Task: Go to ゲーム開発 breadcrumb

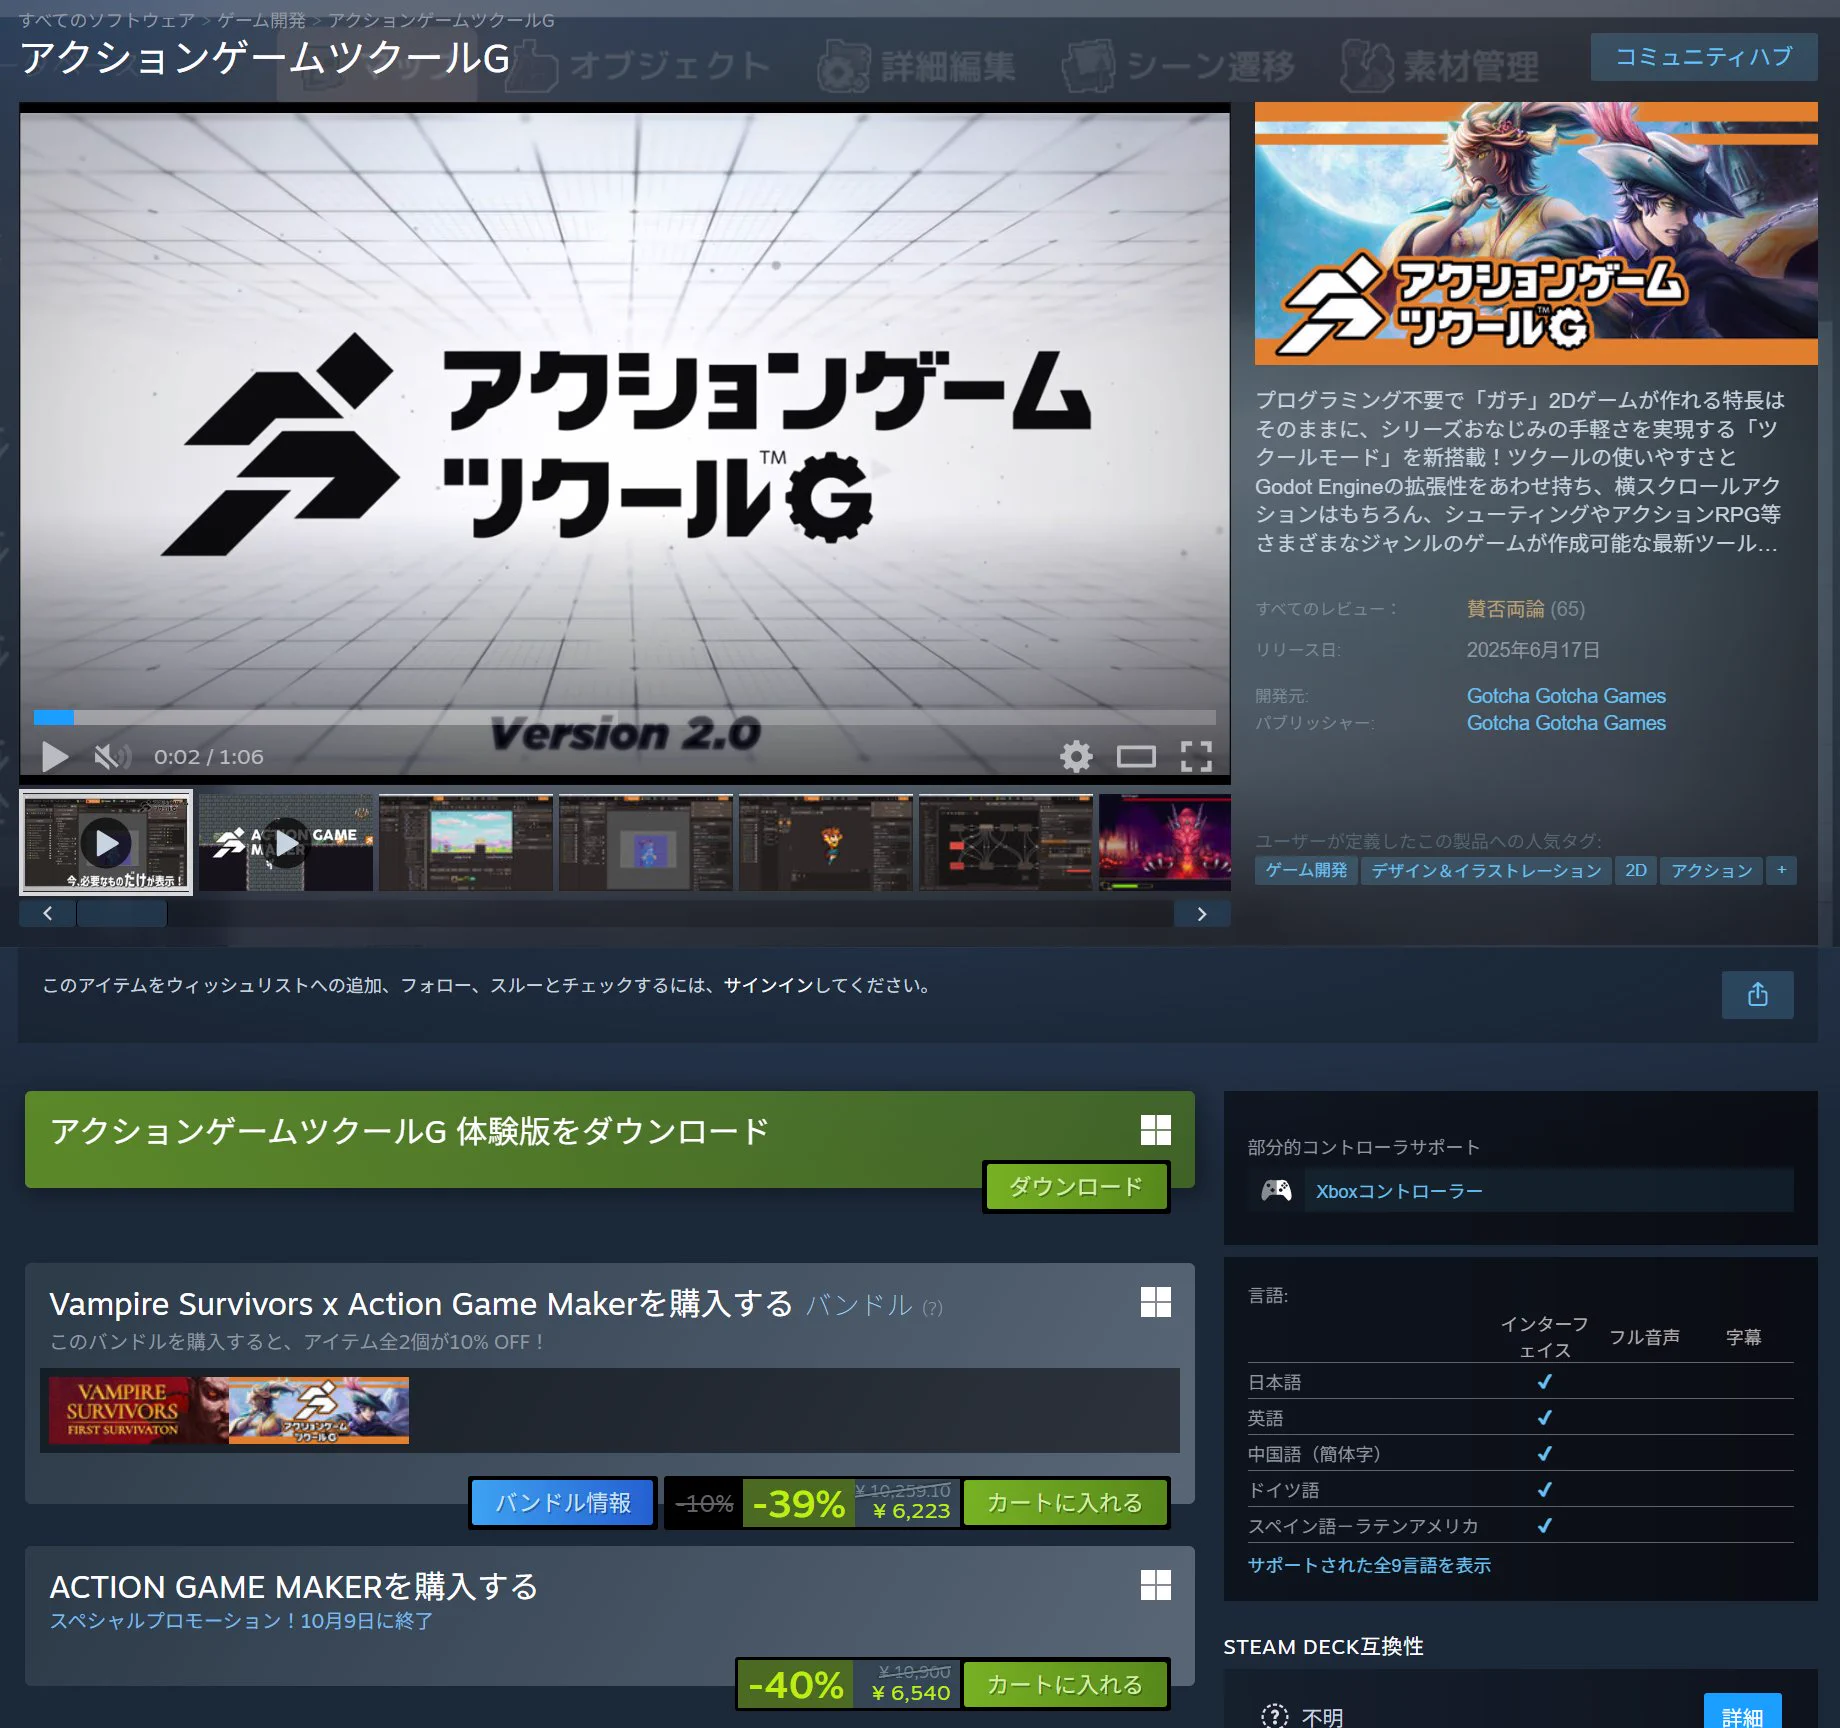Action: pos(262,20)
